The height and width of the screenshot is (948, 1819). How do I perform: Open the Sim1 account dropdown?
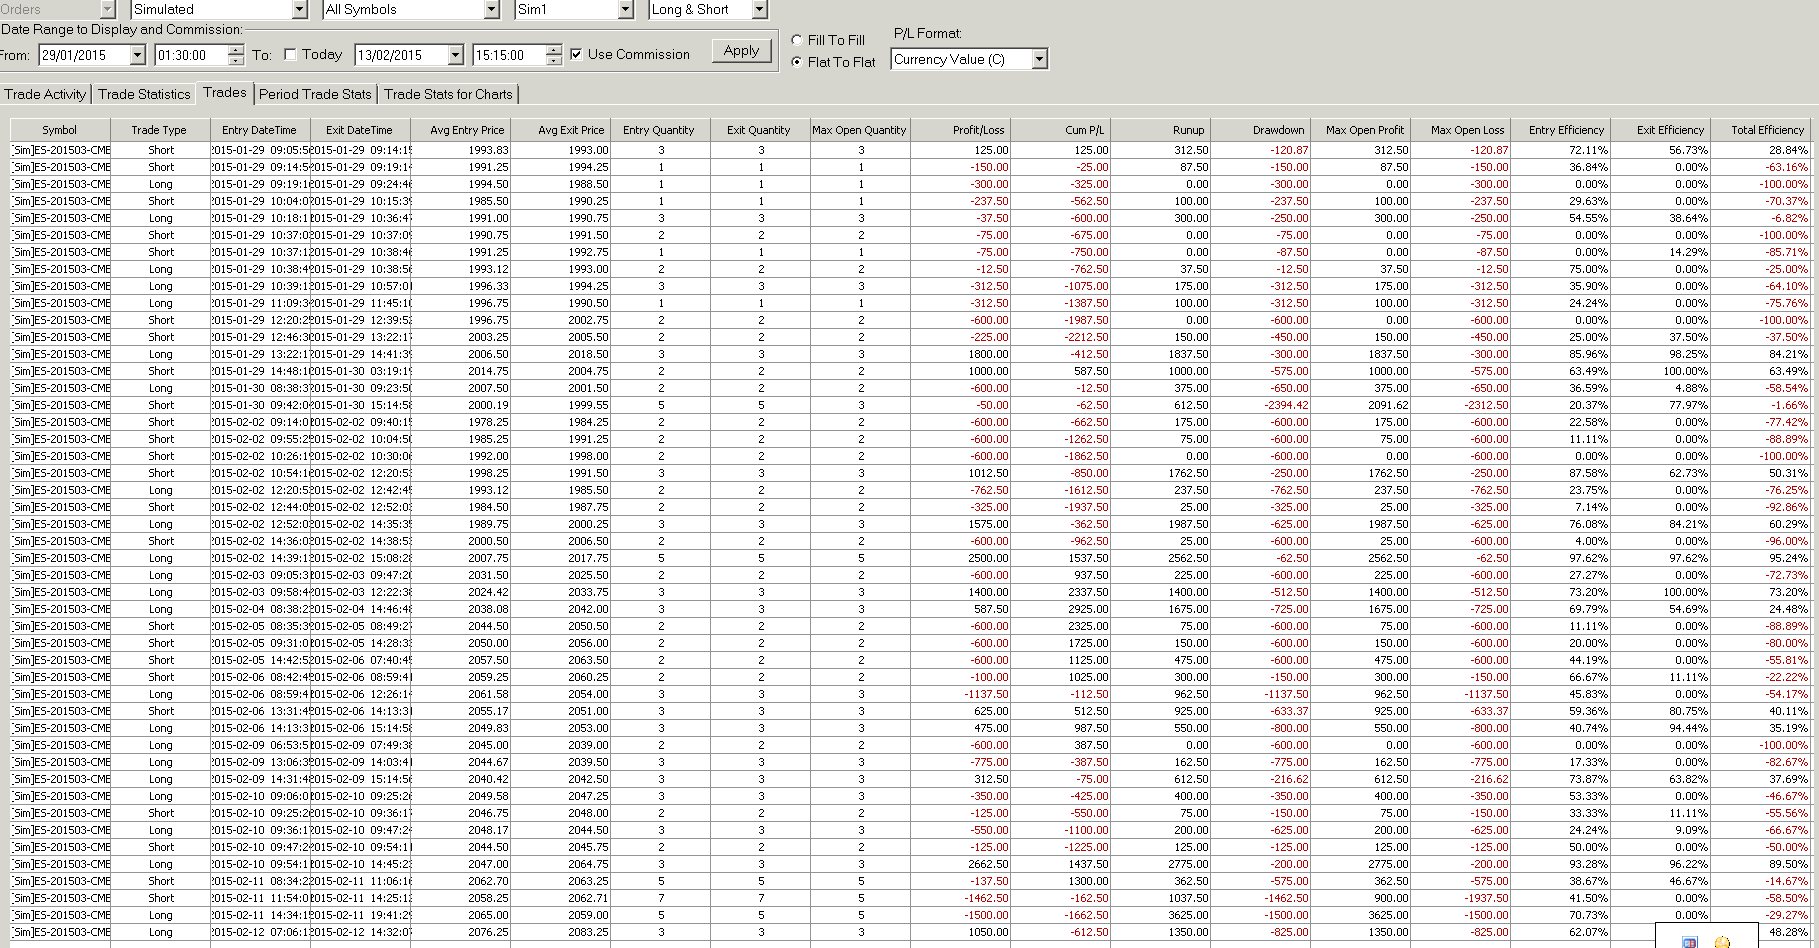pyautogui.click(x=626, y=10)
